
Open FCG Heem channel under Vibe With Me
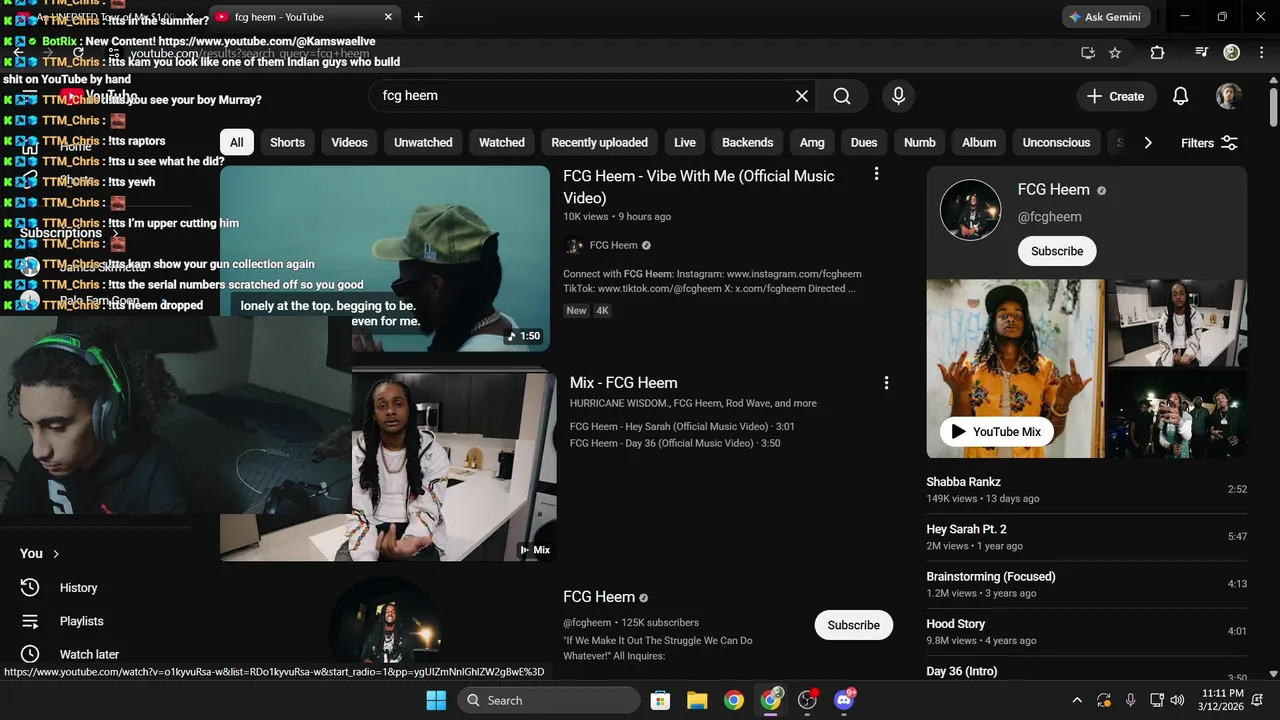click(613, 245)
